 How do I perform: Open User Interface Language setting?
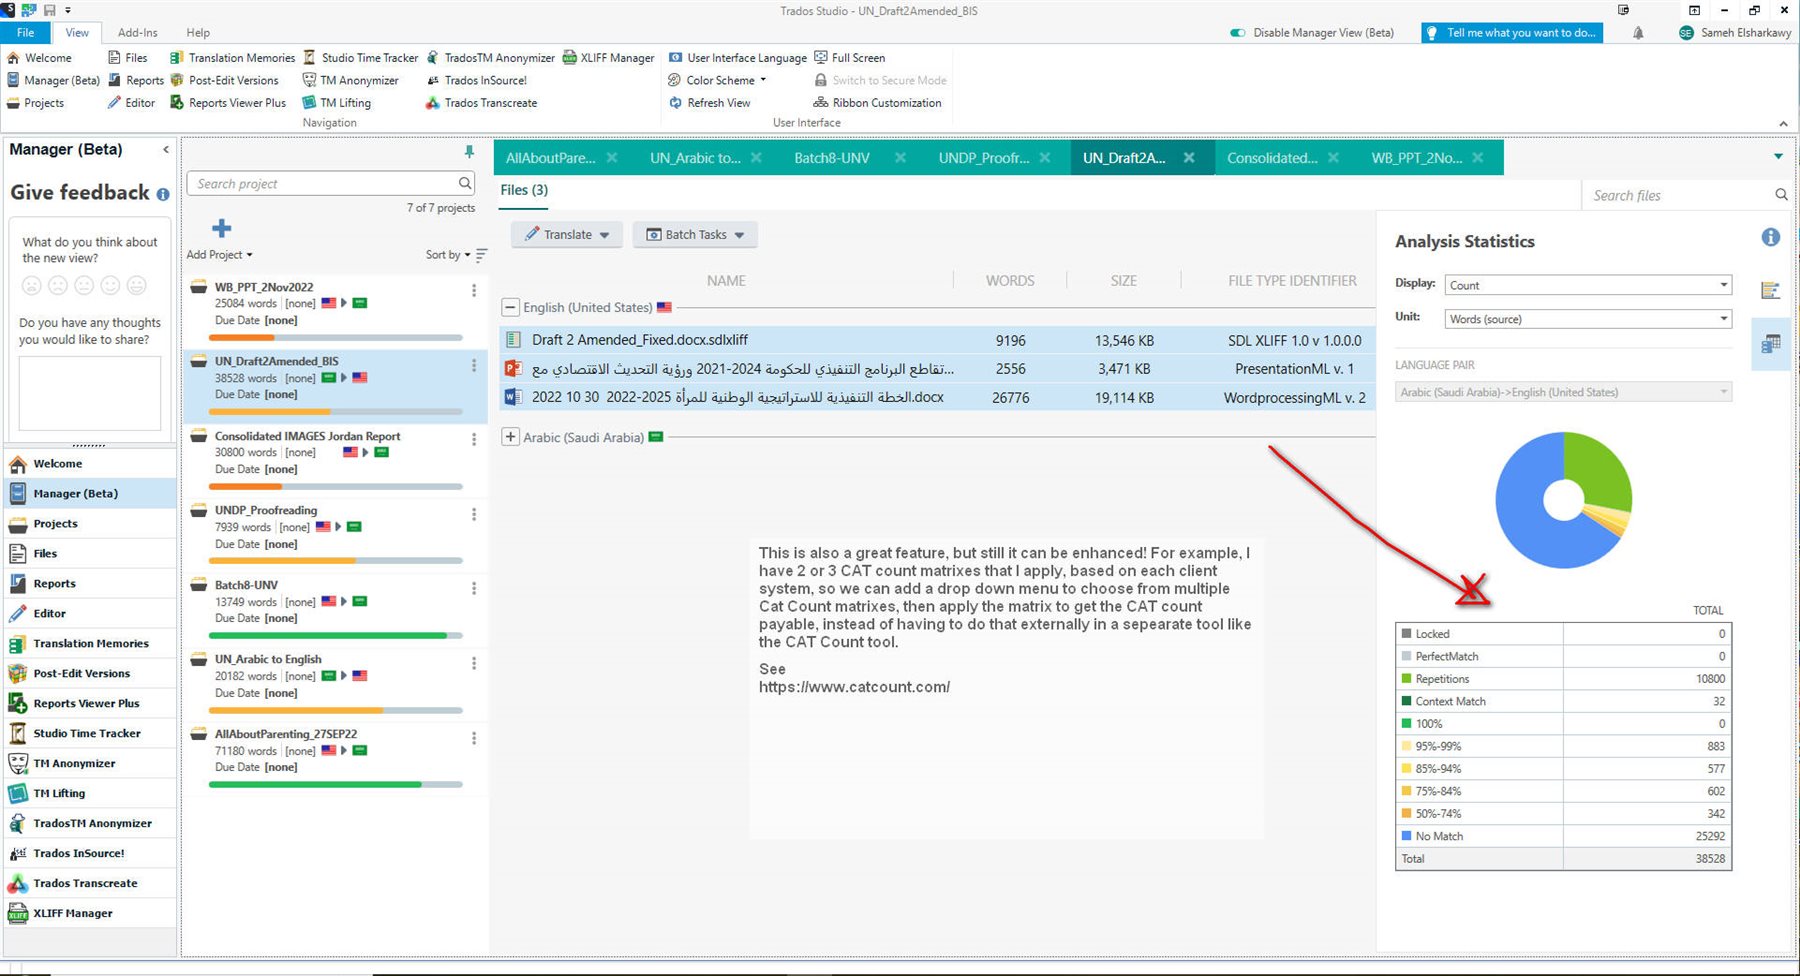738,58
